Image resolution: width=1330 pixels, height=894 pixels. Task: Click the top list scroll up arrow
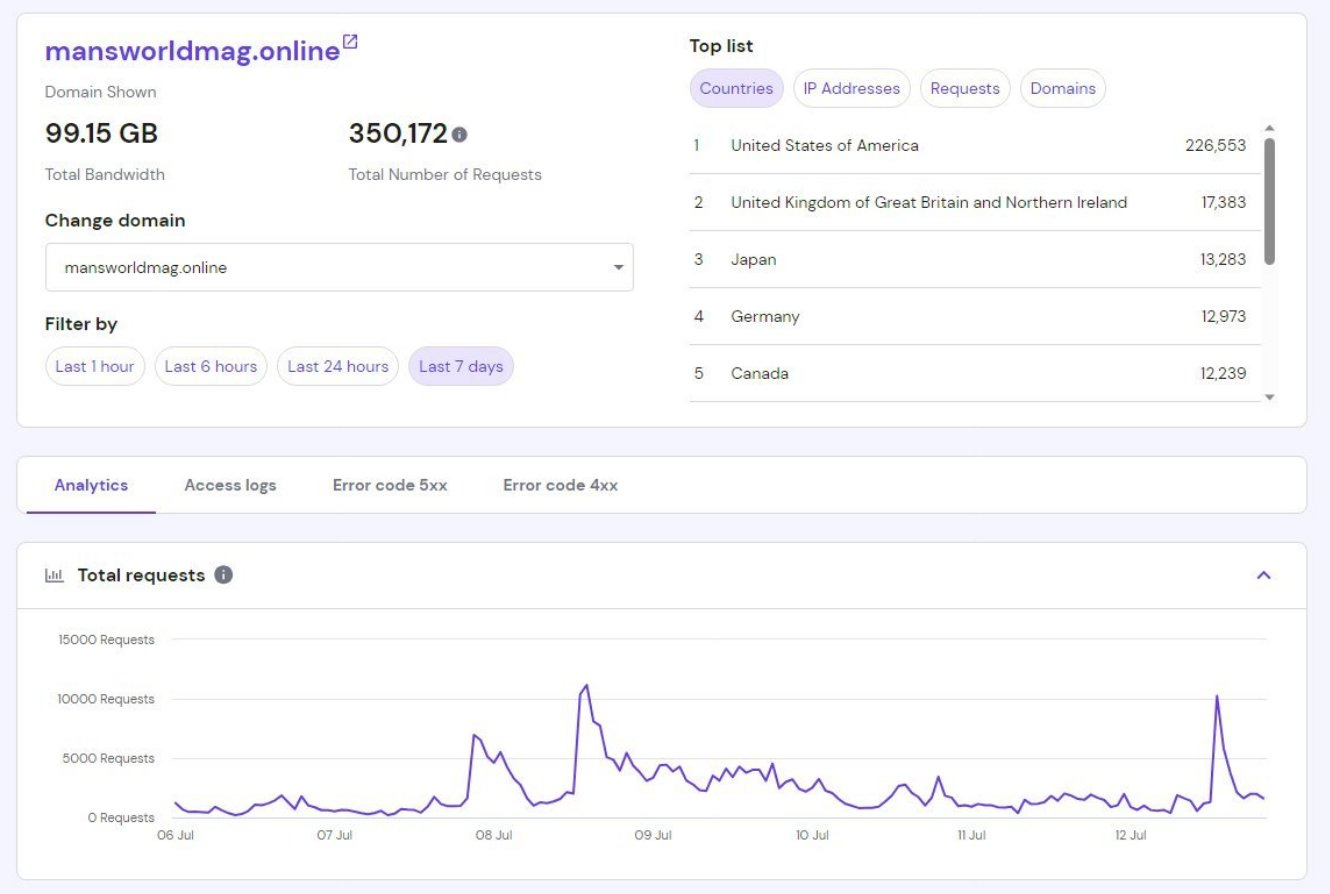(x=1269, y=128)
